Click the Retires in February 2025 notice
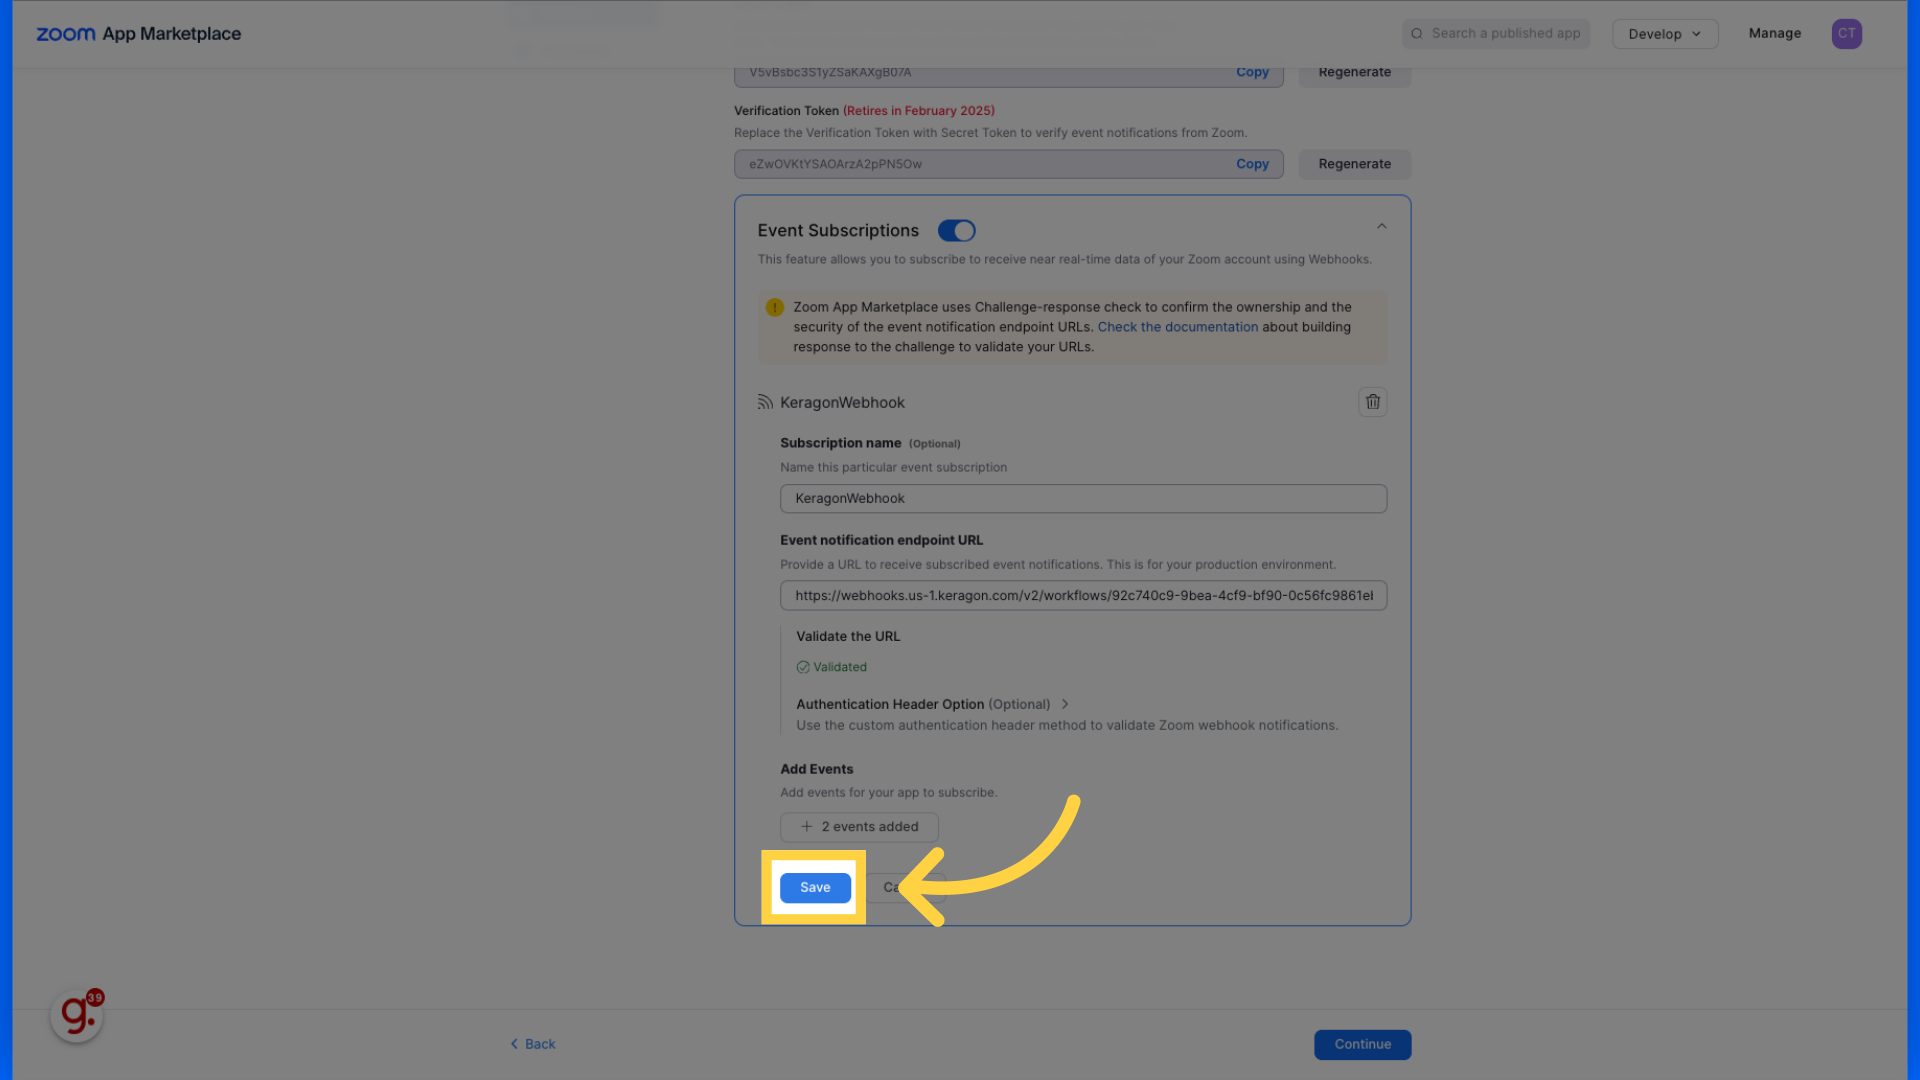This screenshot has width=1920, height=1080. click(918, 111)
